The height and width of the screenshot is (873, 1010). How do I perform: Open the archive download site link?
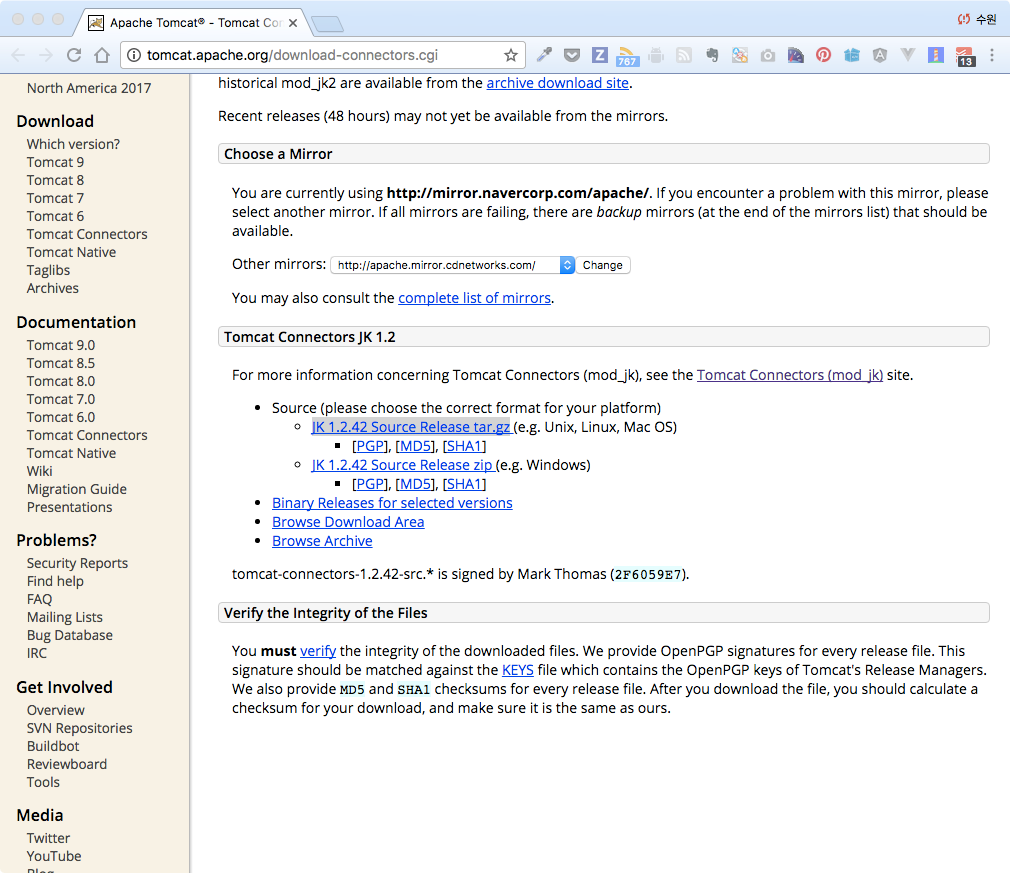click(x=557, y=83)
